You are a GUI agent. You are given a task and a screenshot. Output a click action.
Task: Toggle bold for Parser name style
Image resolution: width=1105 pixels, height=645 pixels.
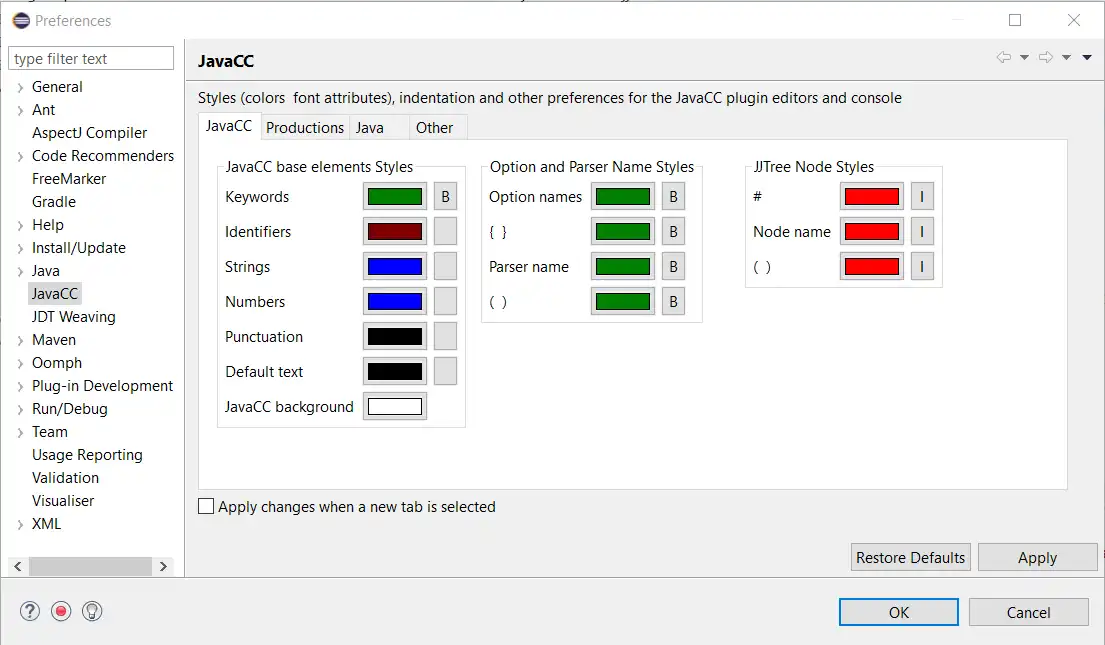click(673, 267)
